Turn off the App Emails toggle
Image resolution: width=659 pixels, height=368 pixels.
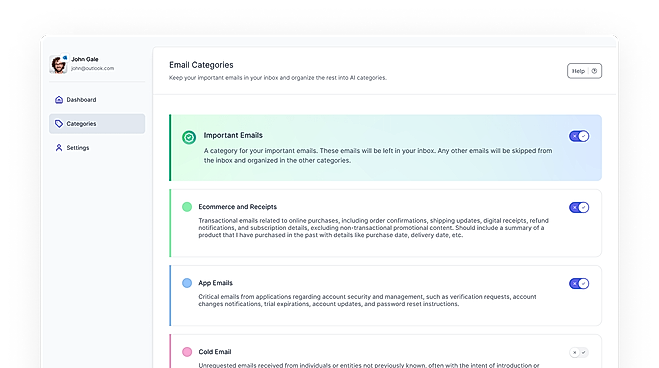(x=579, y=284)
